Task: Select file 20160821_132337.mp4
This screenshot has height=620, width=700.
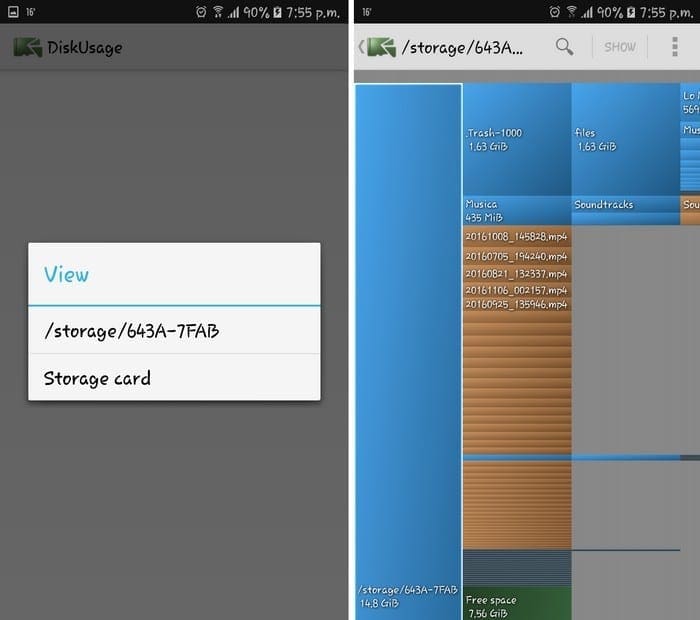Action: tap(517, 274)
